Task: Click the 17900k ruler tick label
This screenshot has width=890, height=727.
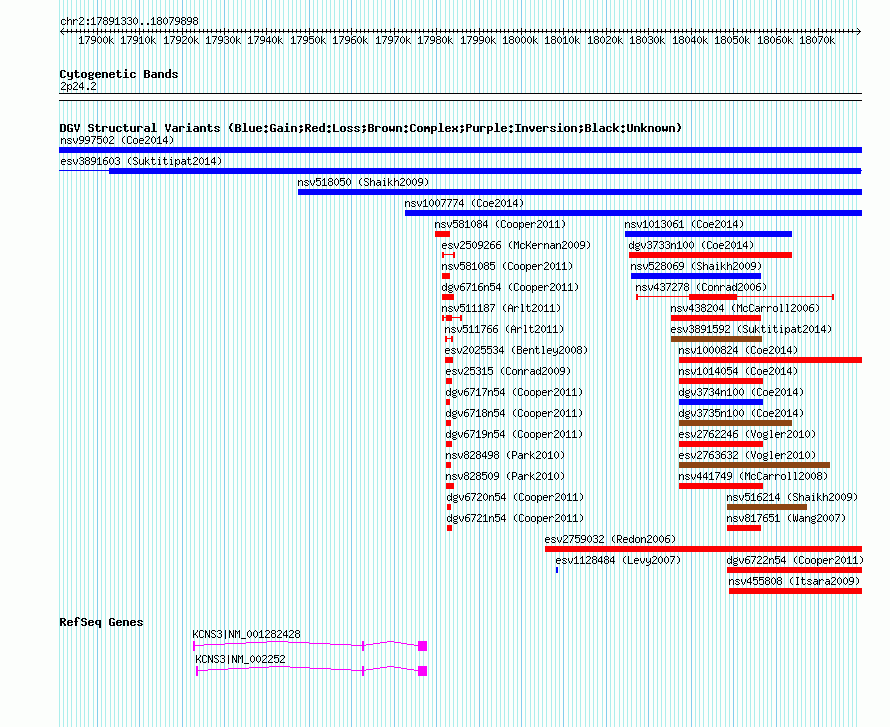Action: point(96,40)
